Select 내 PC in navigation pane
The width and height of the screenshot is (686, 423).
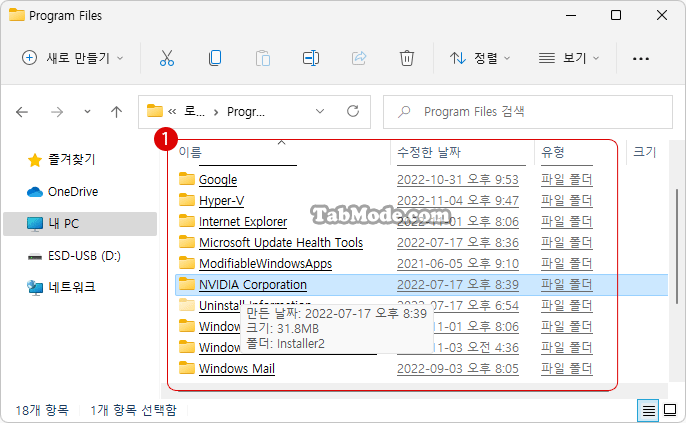80,224
